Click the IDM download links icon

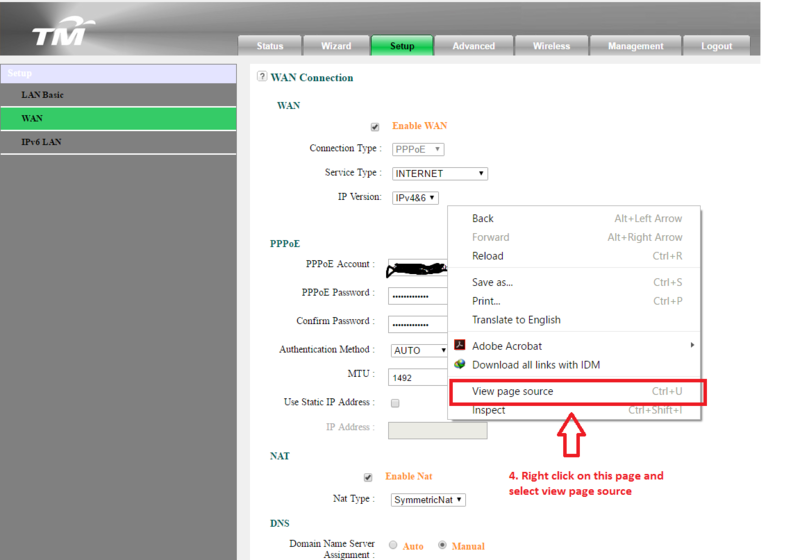pyautogui.click(x=460, y=365)
